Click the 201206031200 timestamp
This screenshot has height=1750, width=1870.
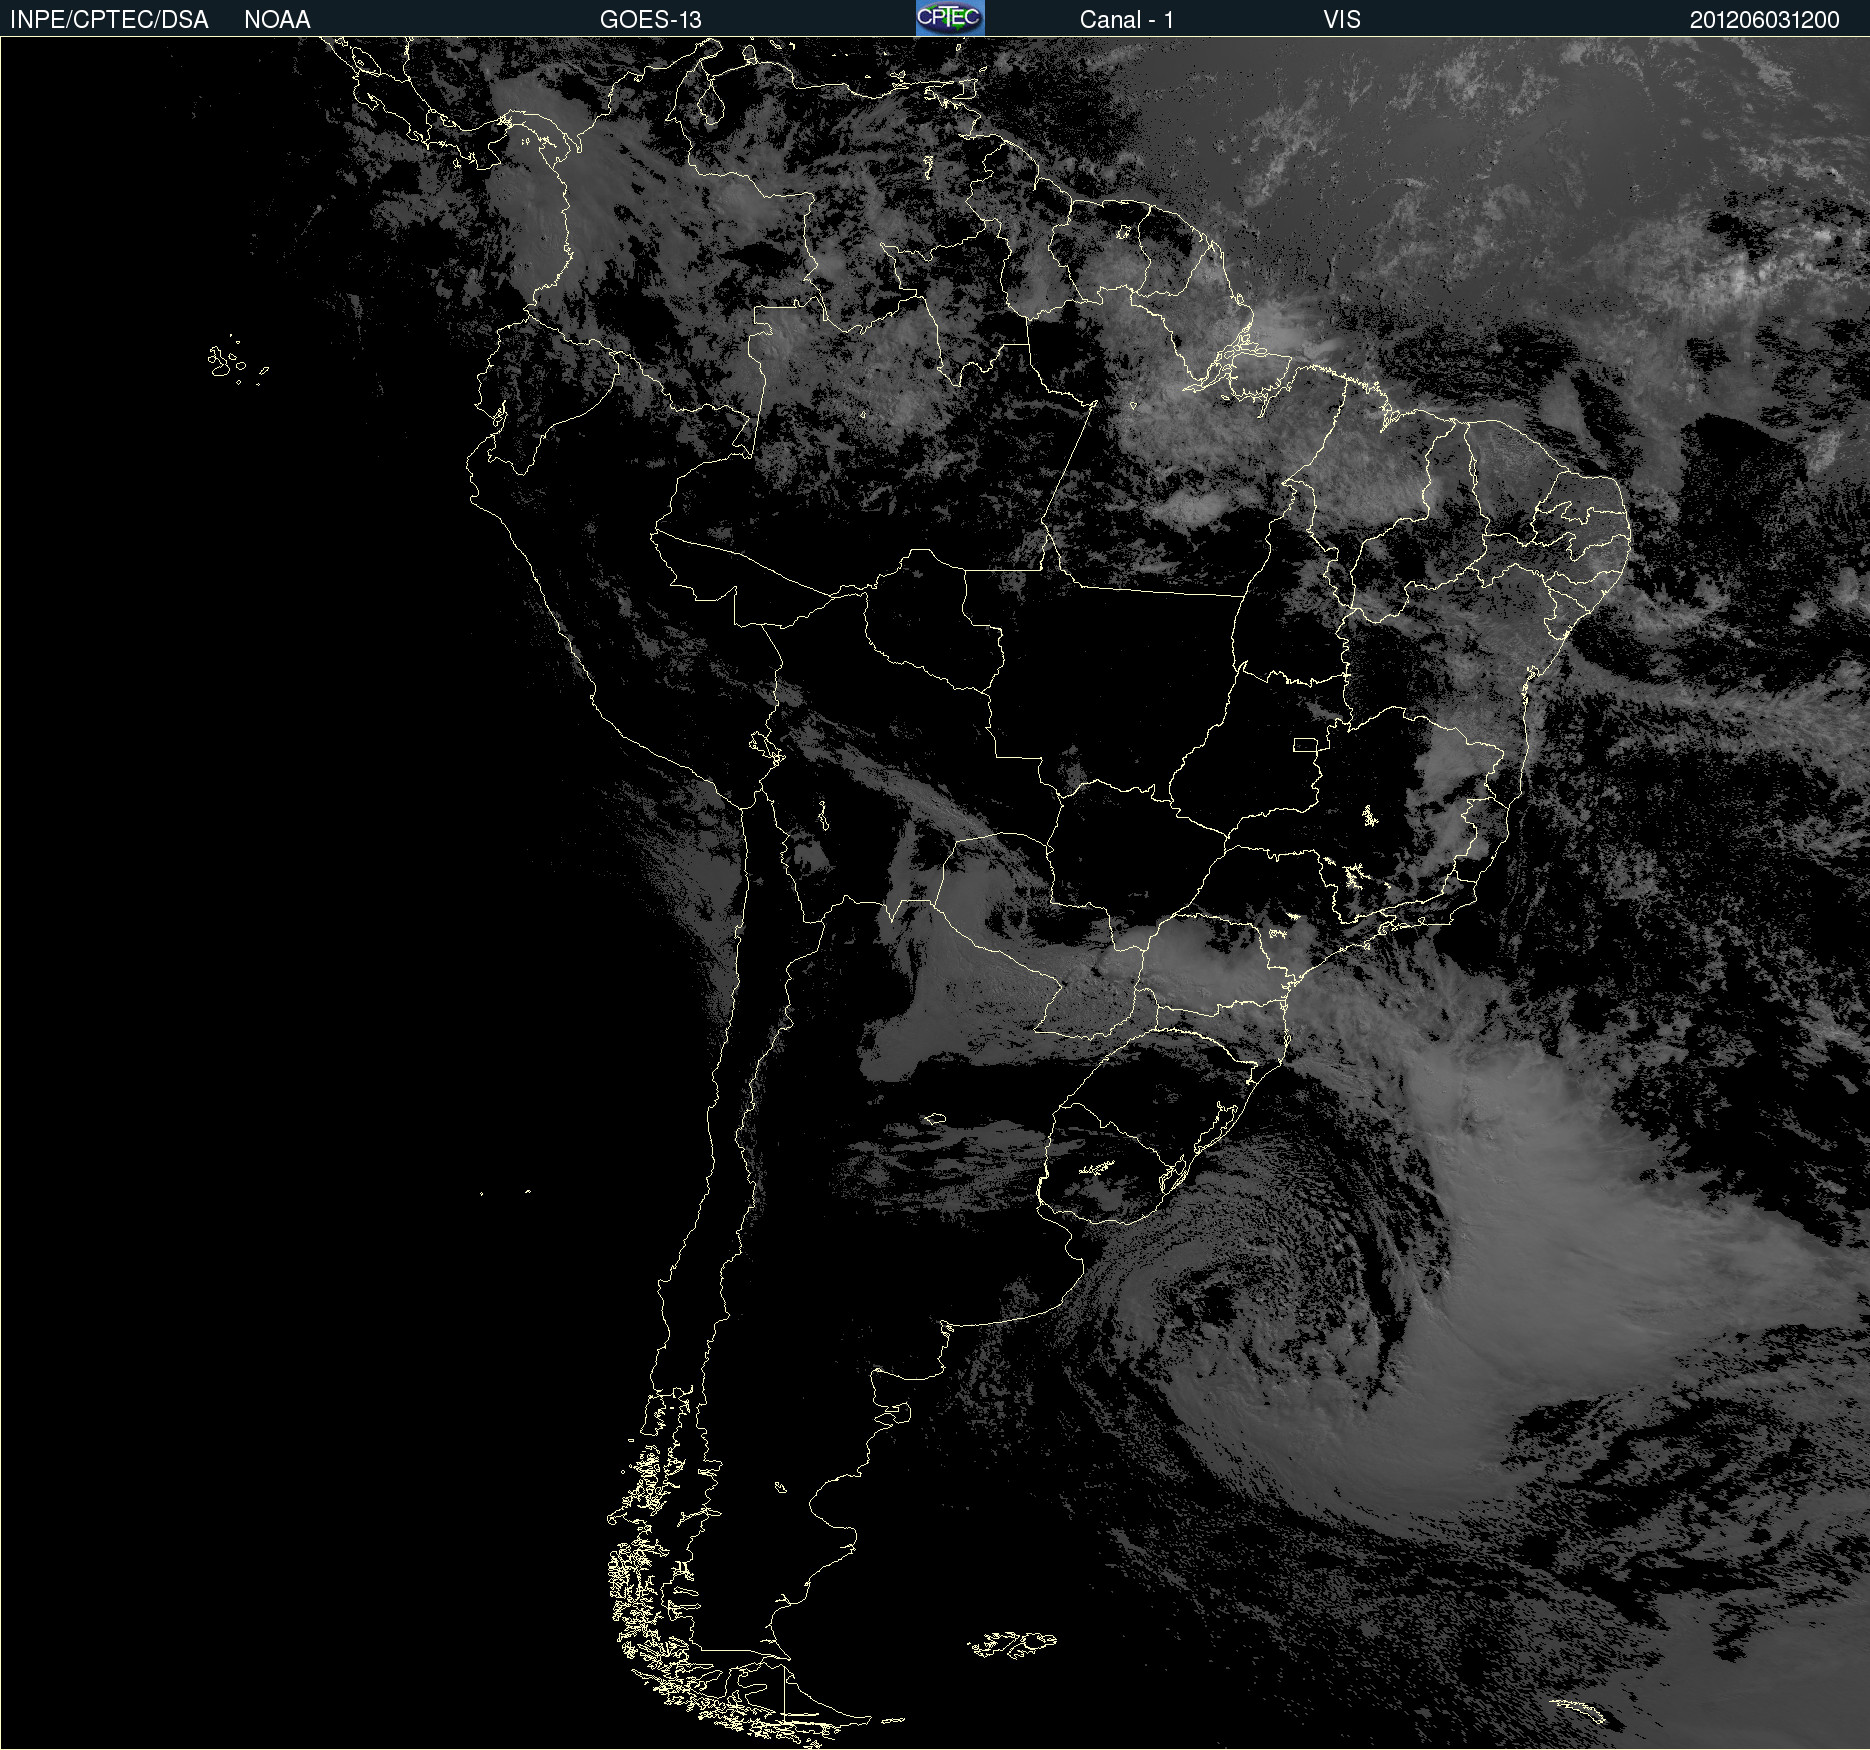(1764, 20)
